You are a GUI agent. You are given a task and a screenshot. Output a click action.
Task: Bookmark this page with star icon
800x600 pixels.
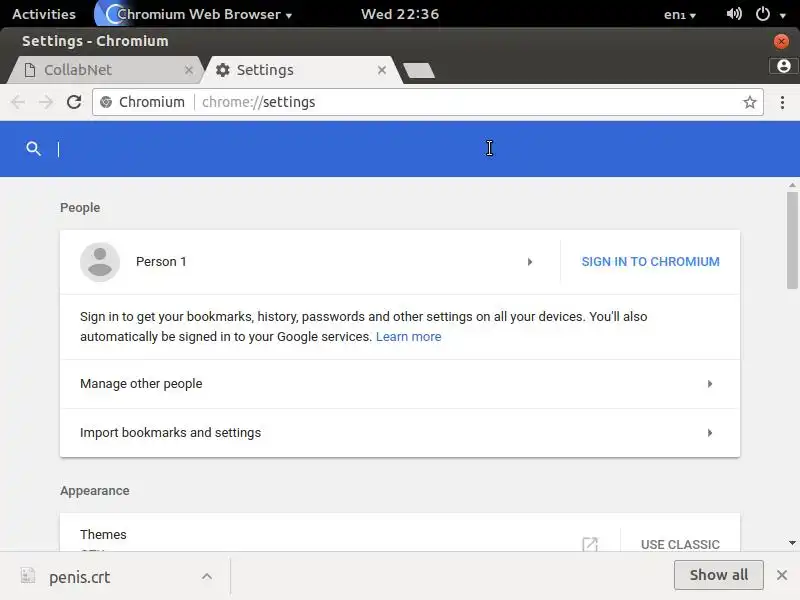749,102
